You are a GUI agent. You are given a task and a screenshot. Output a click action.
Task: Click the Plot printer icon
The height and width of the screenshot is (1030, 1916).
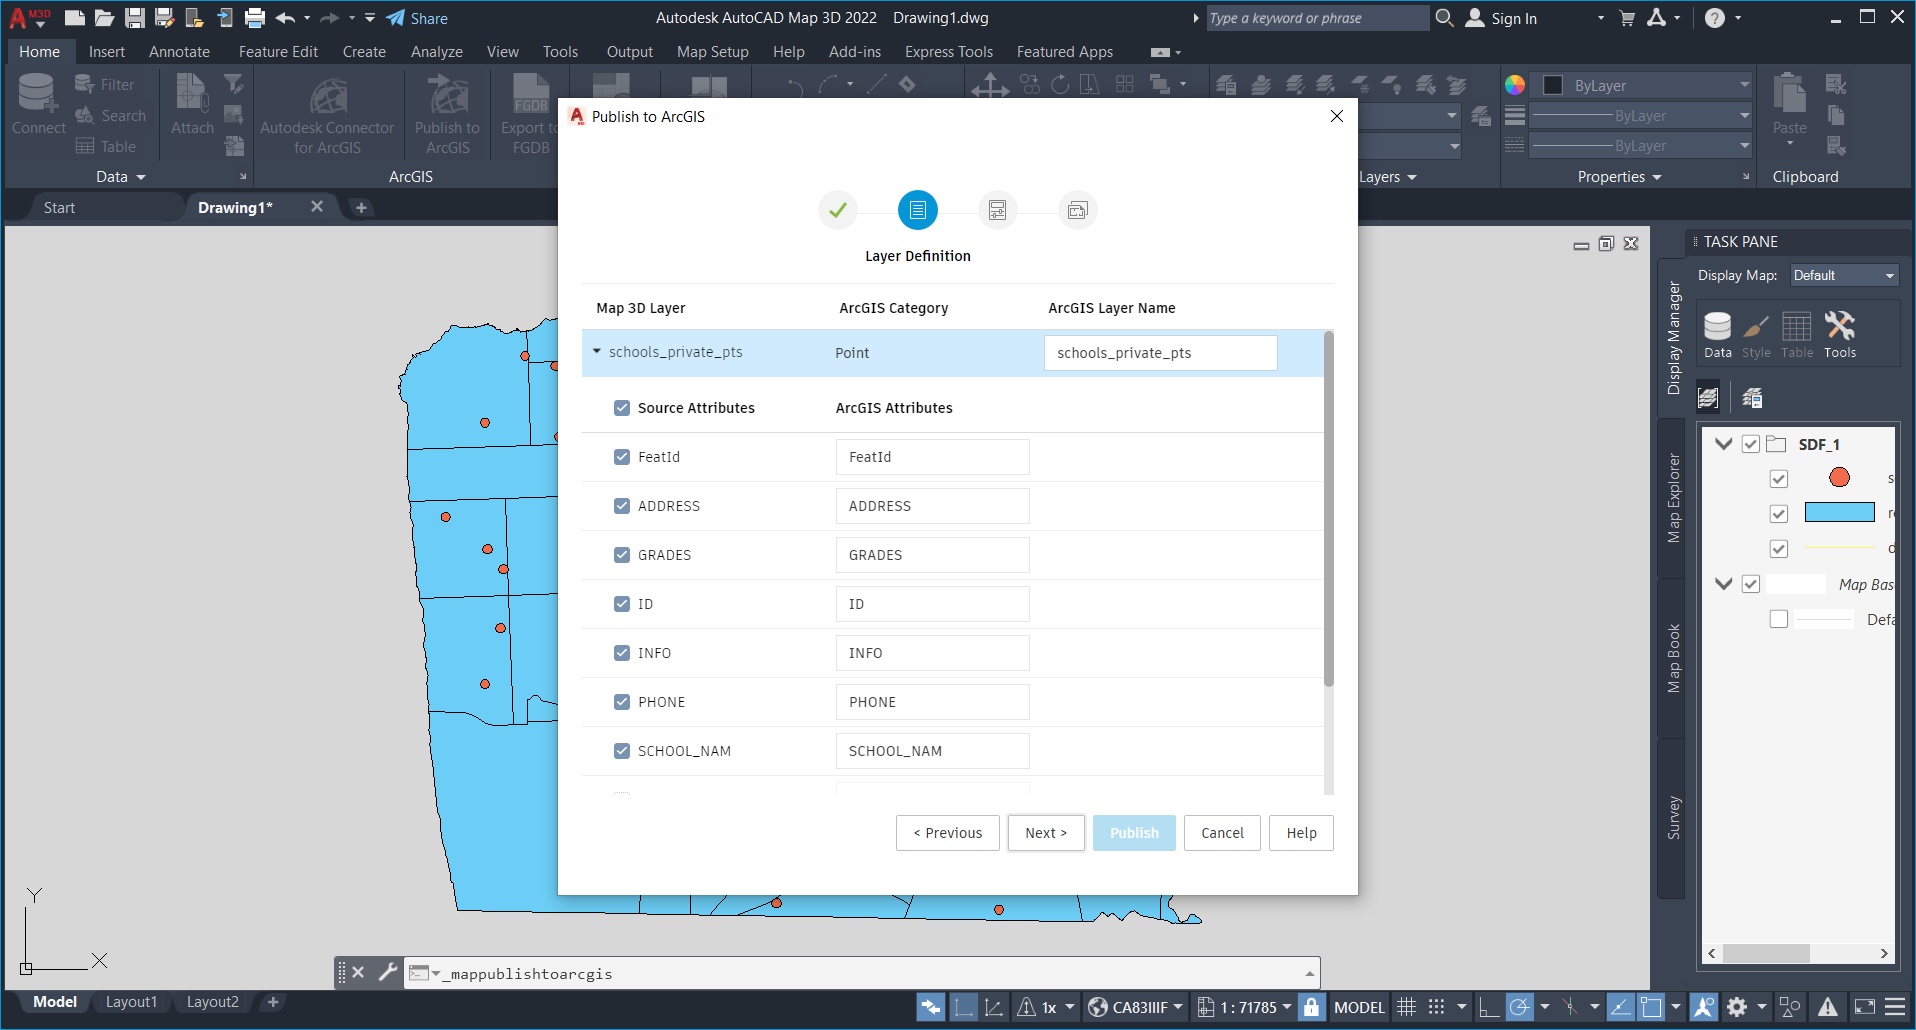coord(255,18)
